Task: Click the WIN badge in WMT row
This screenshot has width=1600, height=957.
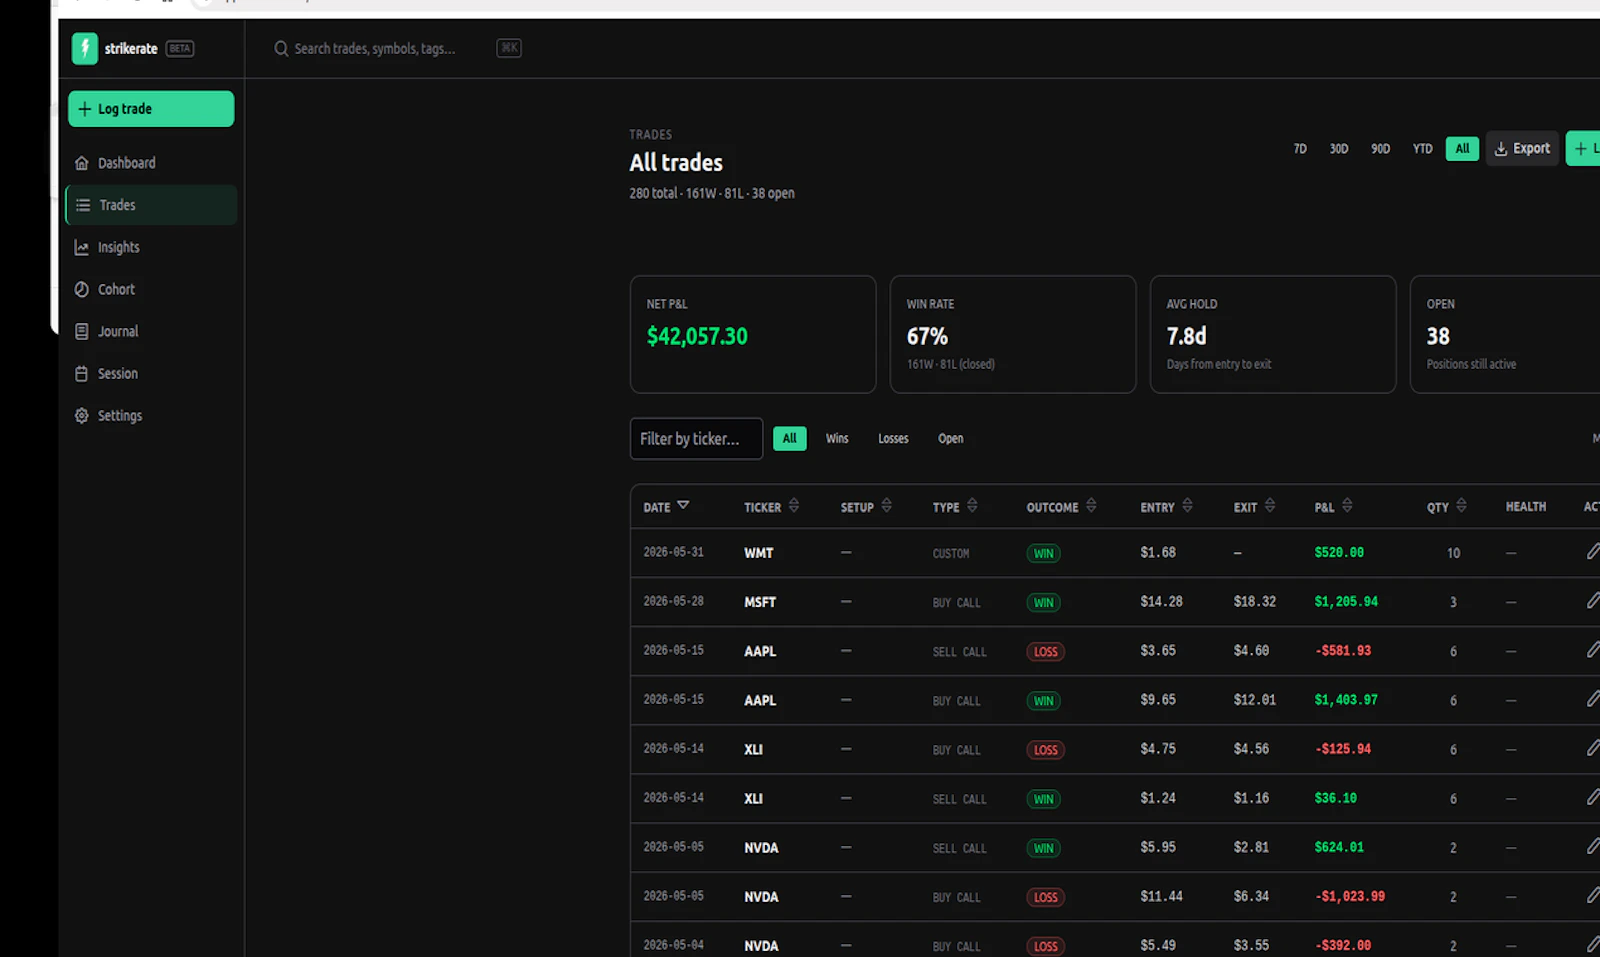Action: pos(1043,553)
